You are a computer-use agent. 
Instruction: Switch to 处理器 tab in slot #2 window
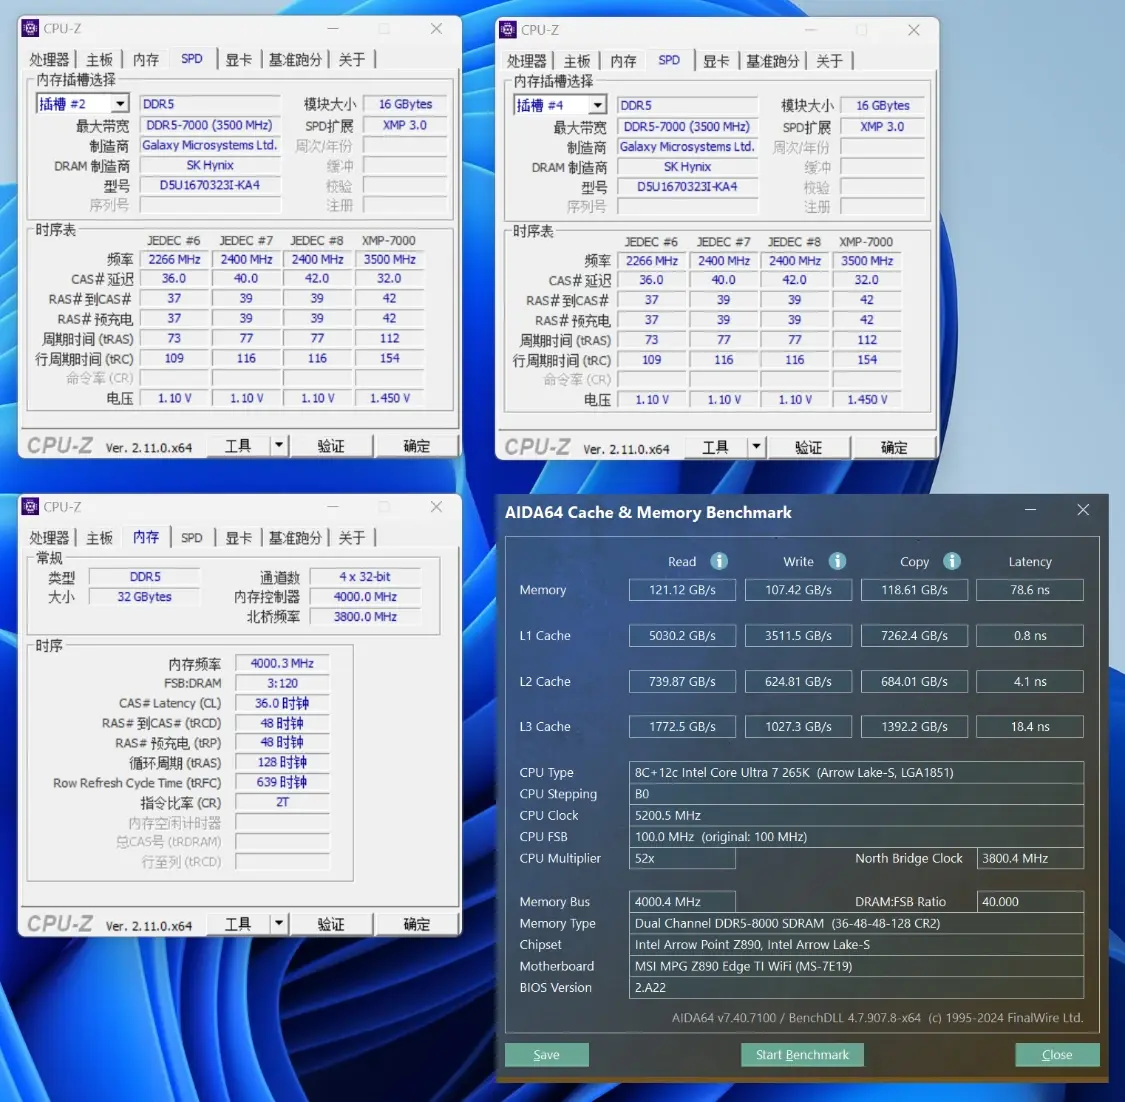(x=49, y=60)
